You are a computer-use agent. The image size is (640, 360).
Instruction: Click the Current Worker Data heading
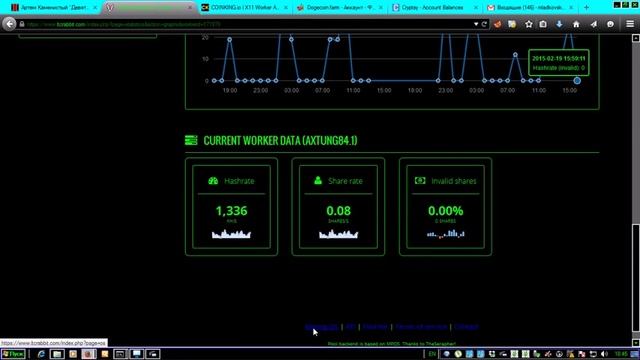coord(280,140)
